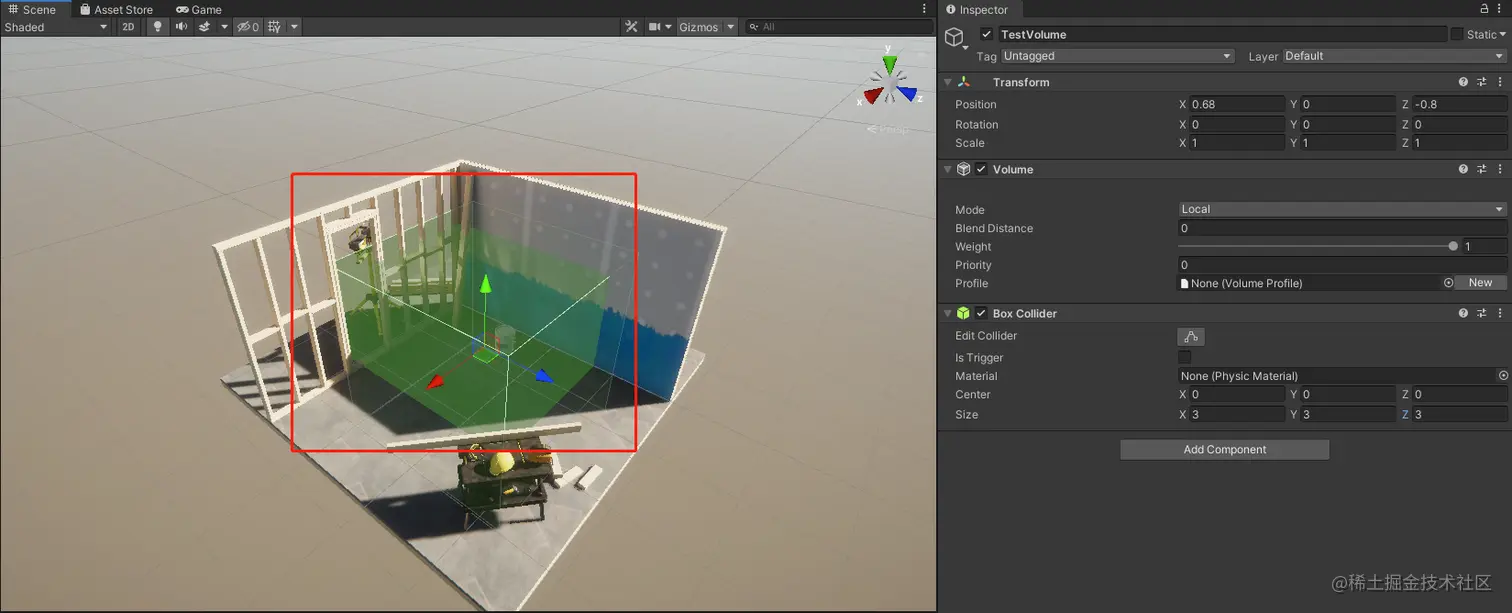Click the collider Size Z field
The width and height of the screenshot is (1512, 613).
1459,414
